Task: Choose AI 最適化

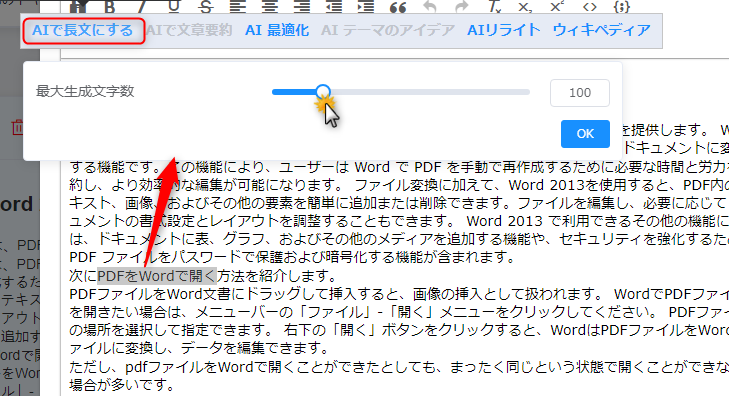Action: point(277,31)
